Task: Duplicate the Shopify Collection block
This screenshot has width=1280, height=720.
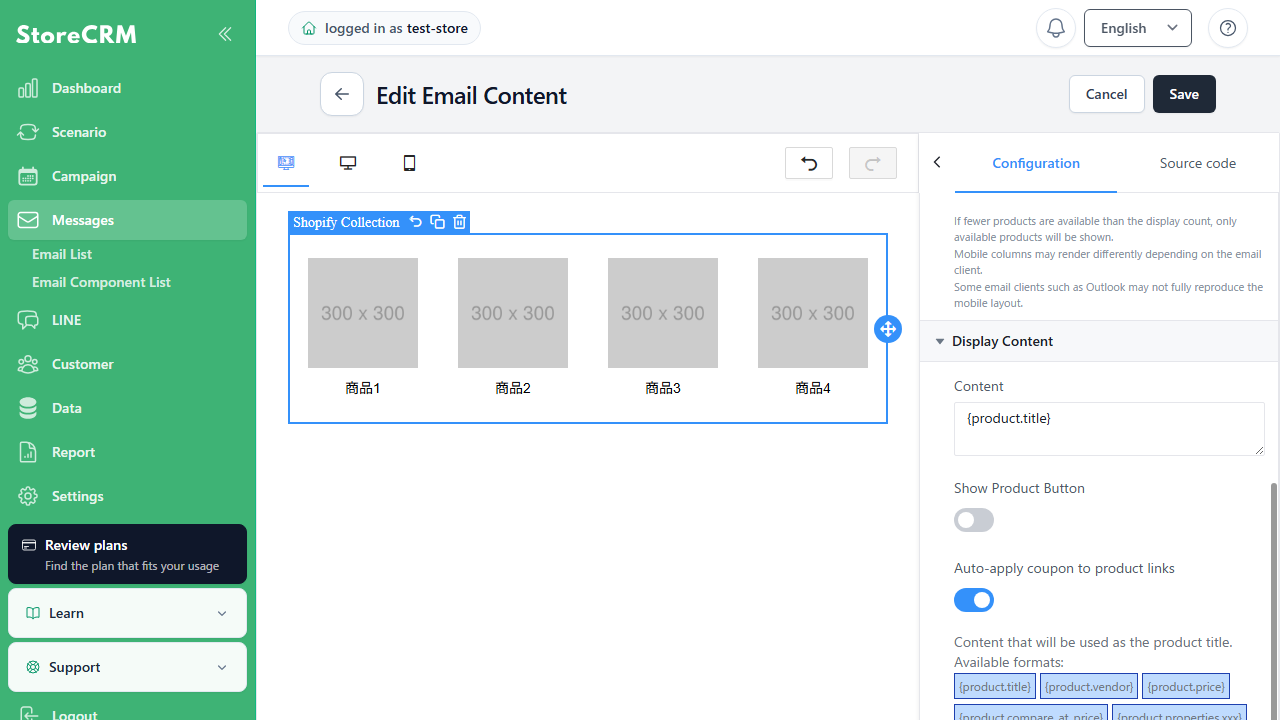Action: point(437,222)
